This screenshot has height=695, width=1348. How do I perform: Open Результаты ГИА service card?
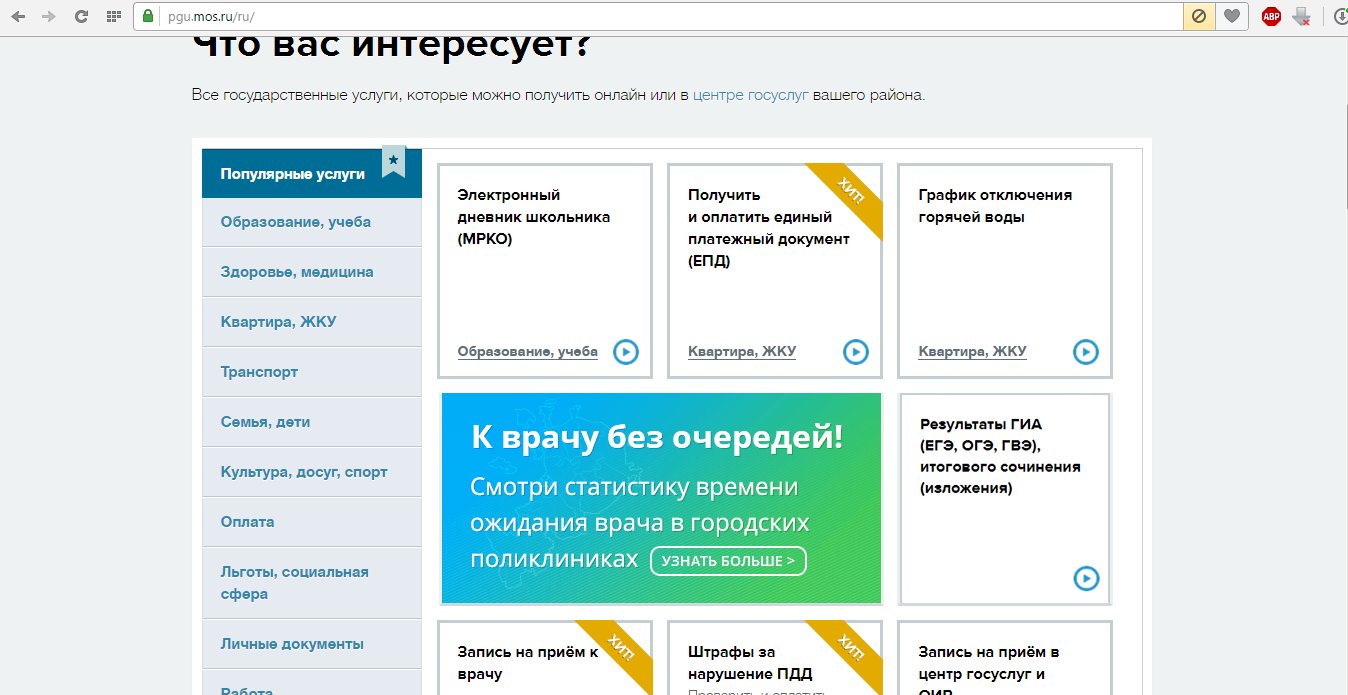point(1005,499)
